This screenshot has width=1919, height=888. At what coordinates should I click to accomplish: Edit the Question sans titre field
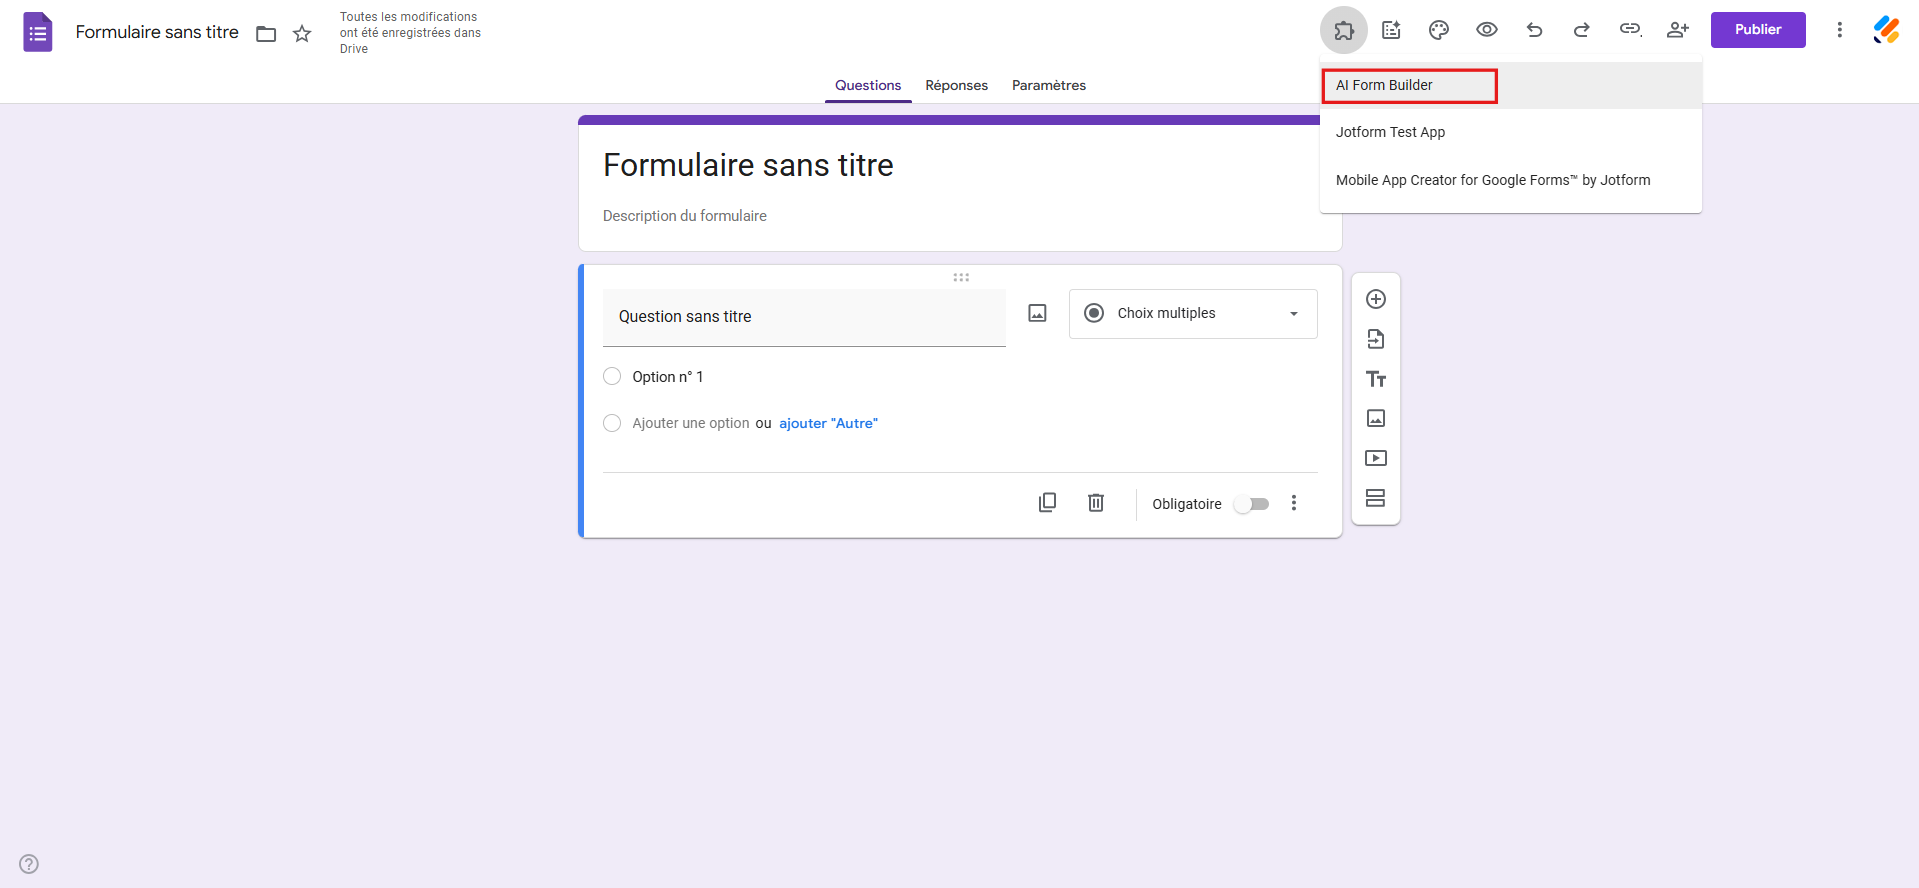tap(804, 317)
